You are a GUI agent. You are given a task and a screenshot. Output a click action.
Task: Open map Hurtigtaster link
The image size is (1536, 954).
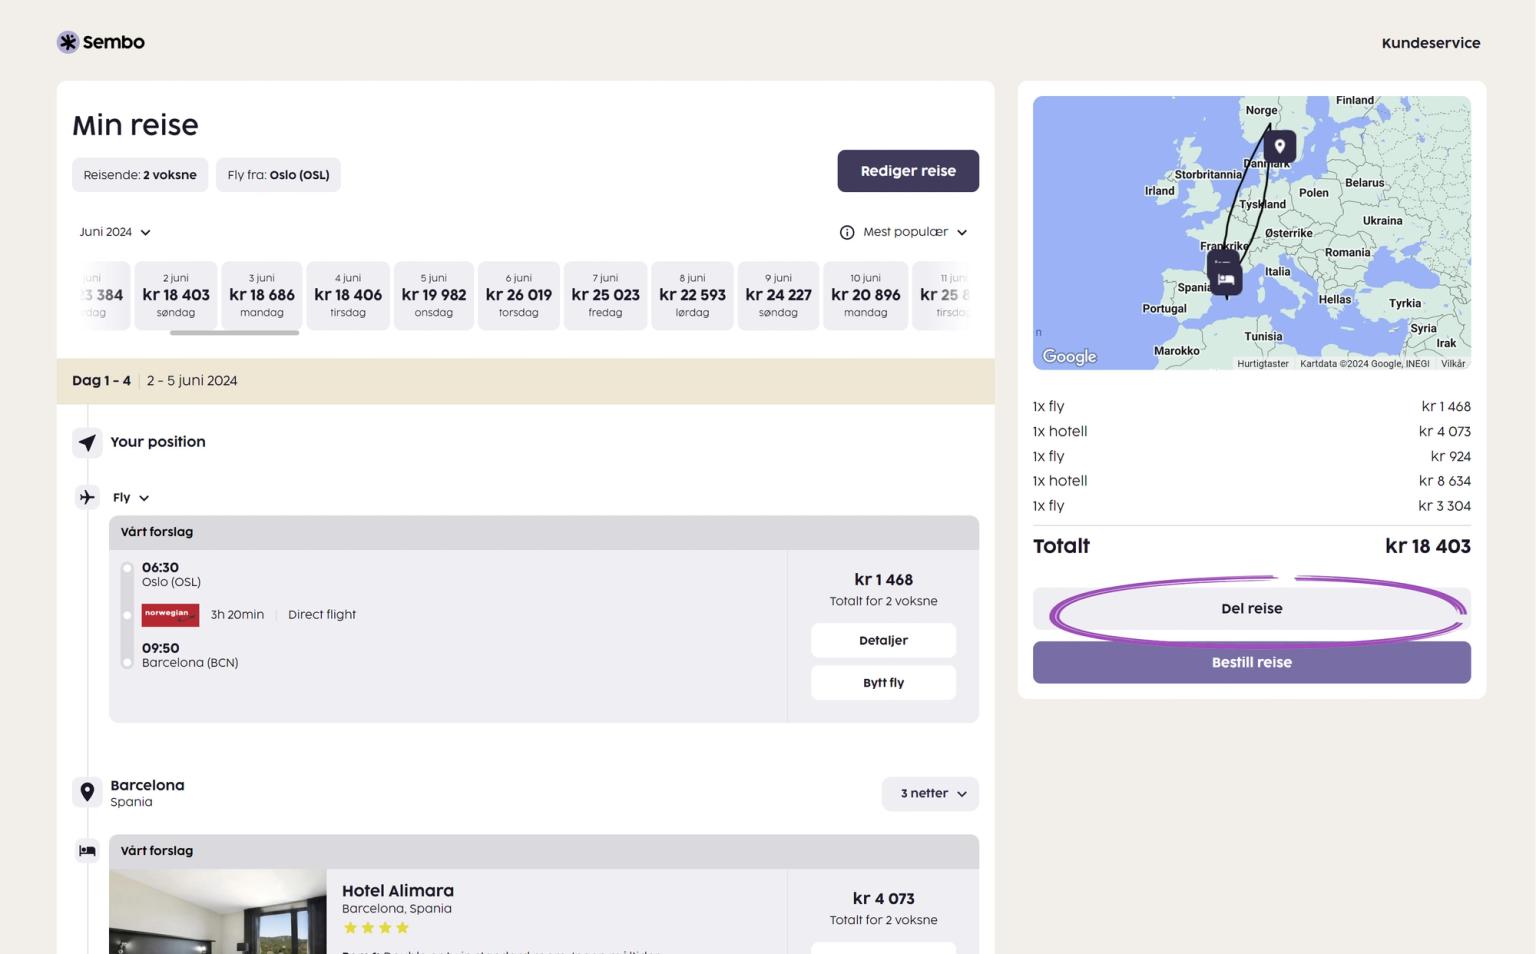click(1263, 364)
